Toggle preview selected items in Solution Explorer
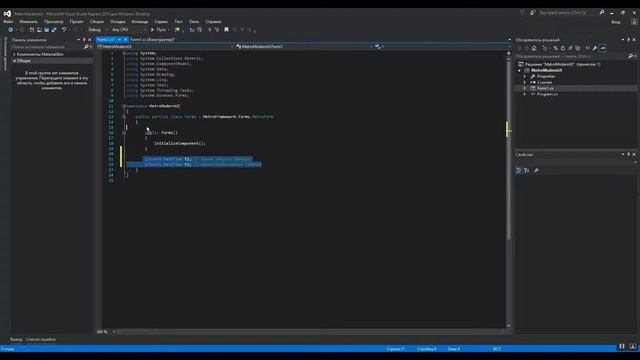This screenshot has height=360, width=640. [603, 48]
